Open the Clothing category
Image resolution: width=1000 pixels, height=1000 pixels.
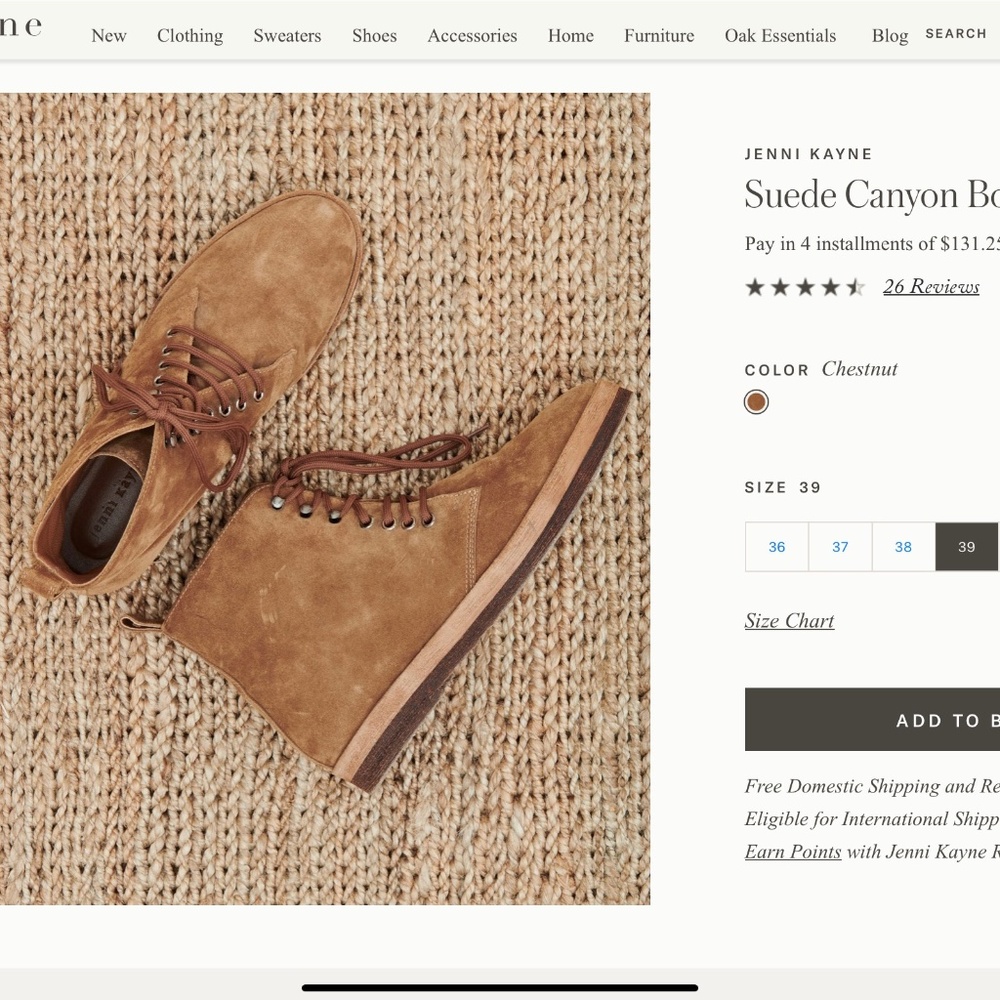190,35
